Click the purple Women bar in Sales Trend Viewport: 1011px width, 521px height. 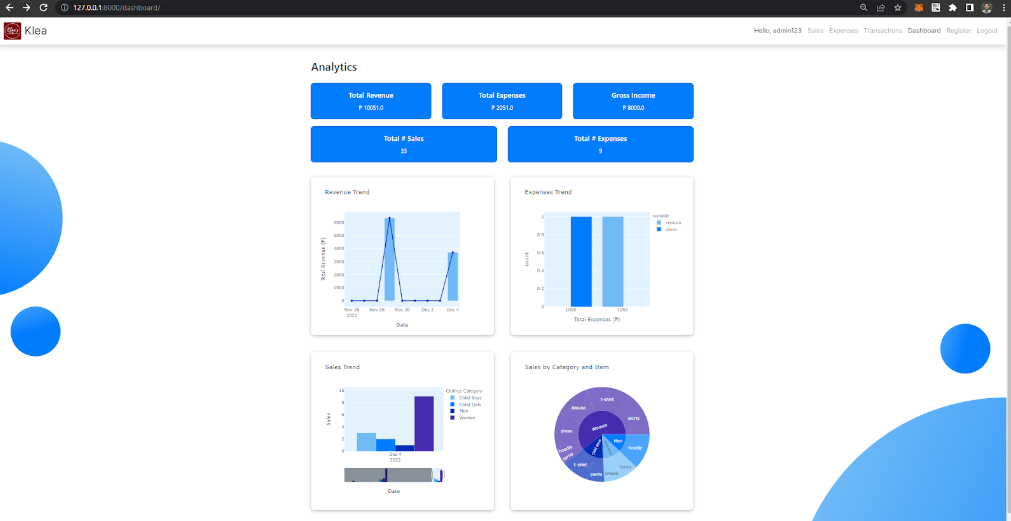(x=424, y=424)
